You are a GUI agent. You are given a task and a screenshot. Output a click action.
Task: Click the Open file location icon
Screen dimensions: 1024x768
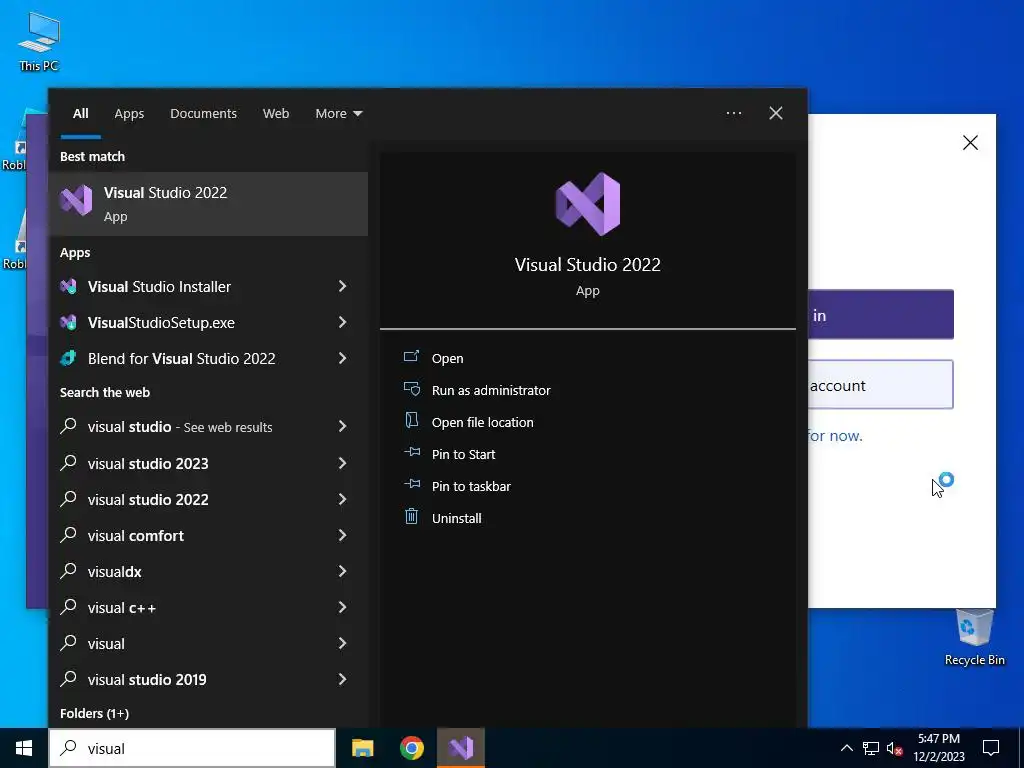(411, 421)
